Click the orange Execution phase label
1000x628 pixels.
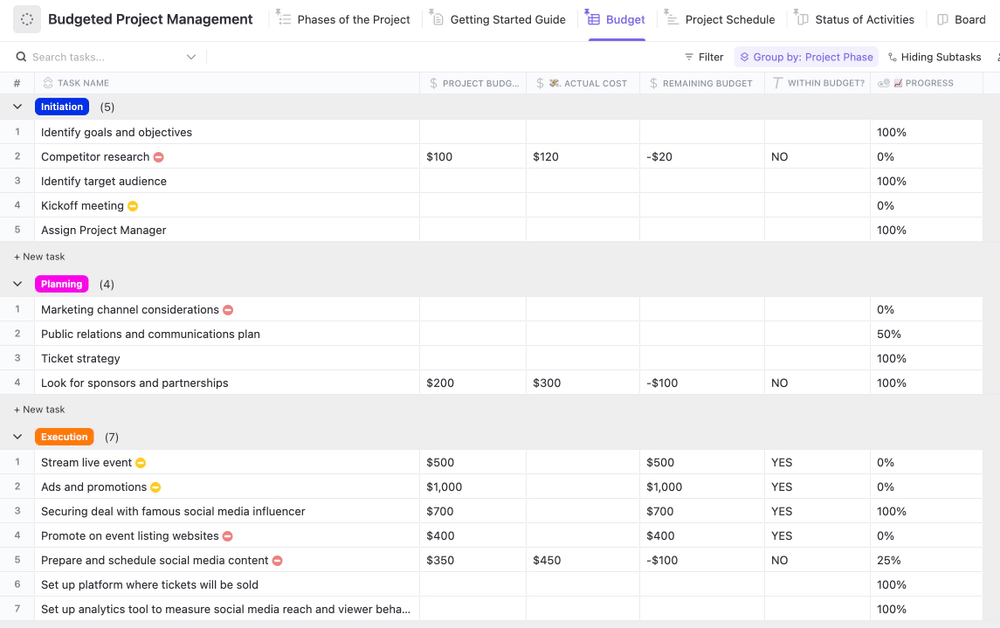point(64,437)
